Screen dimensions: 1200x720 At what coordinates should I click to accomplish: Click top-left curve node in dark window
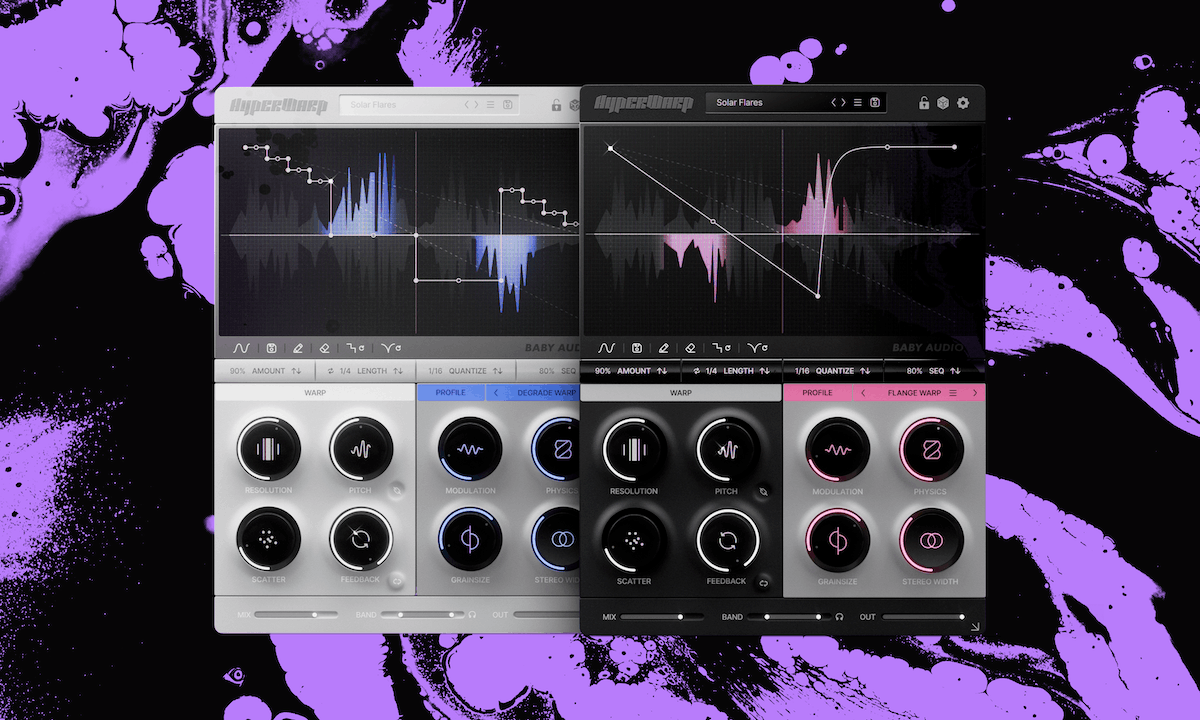click(x=610, y=148)
